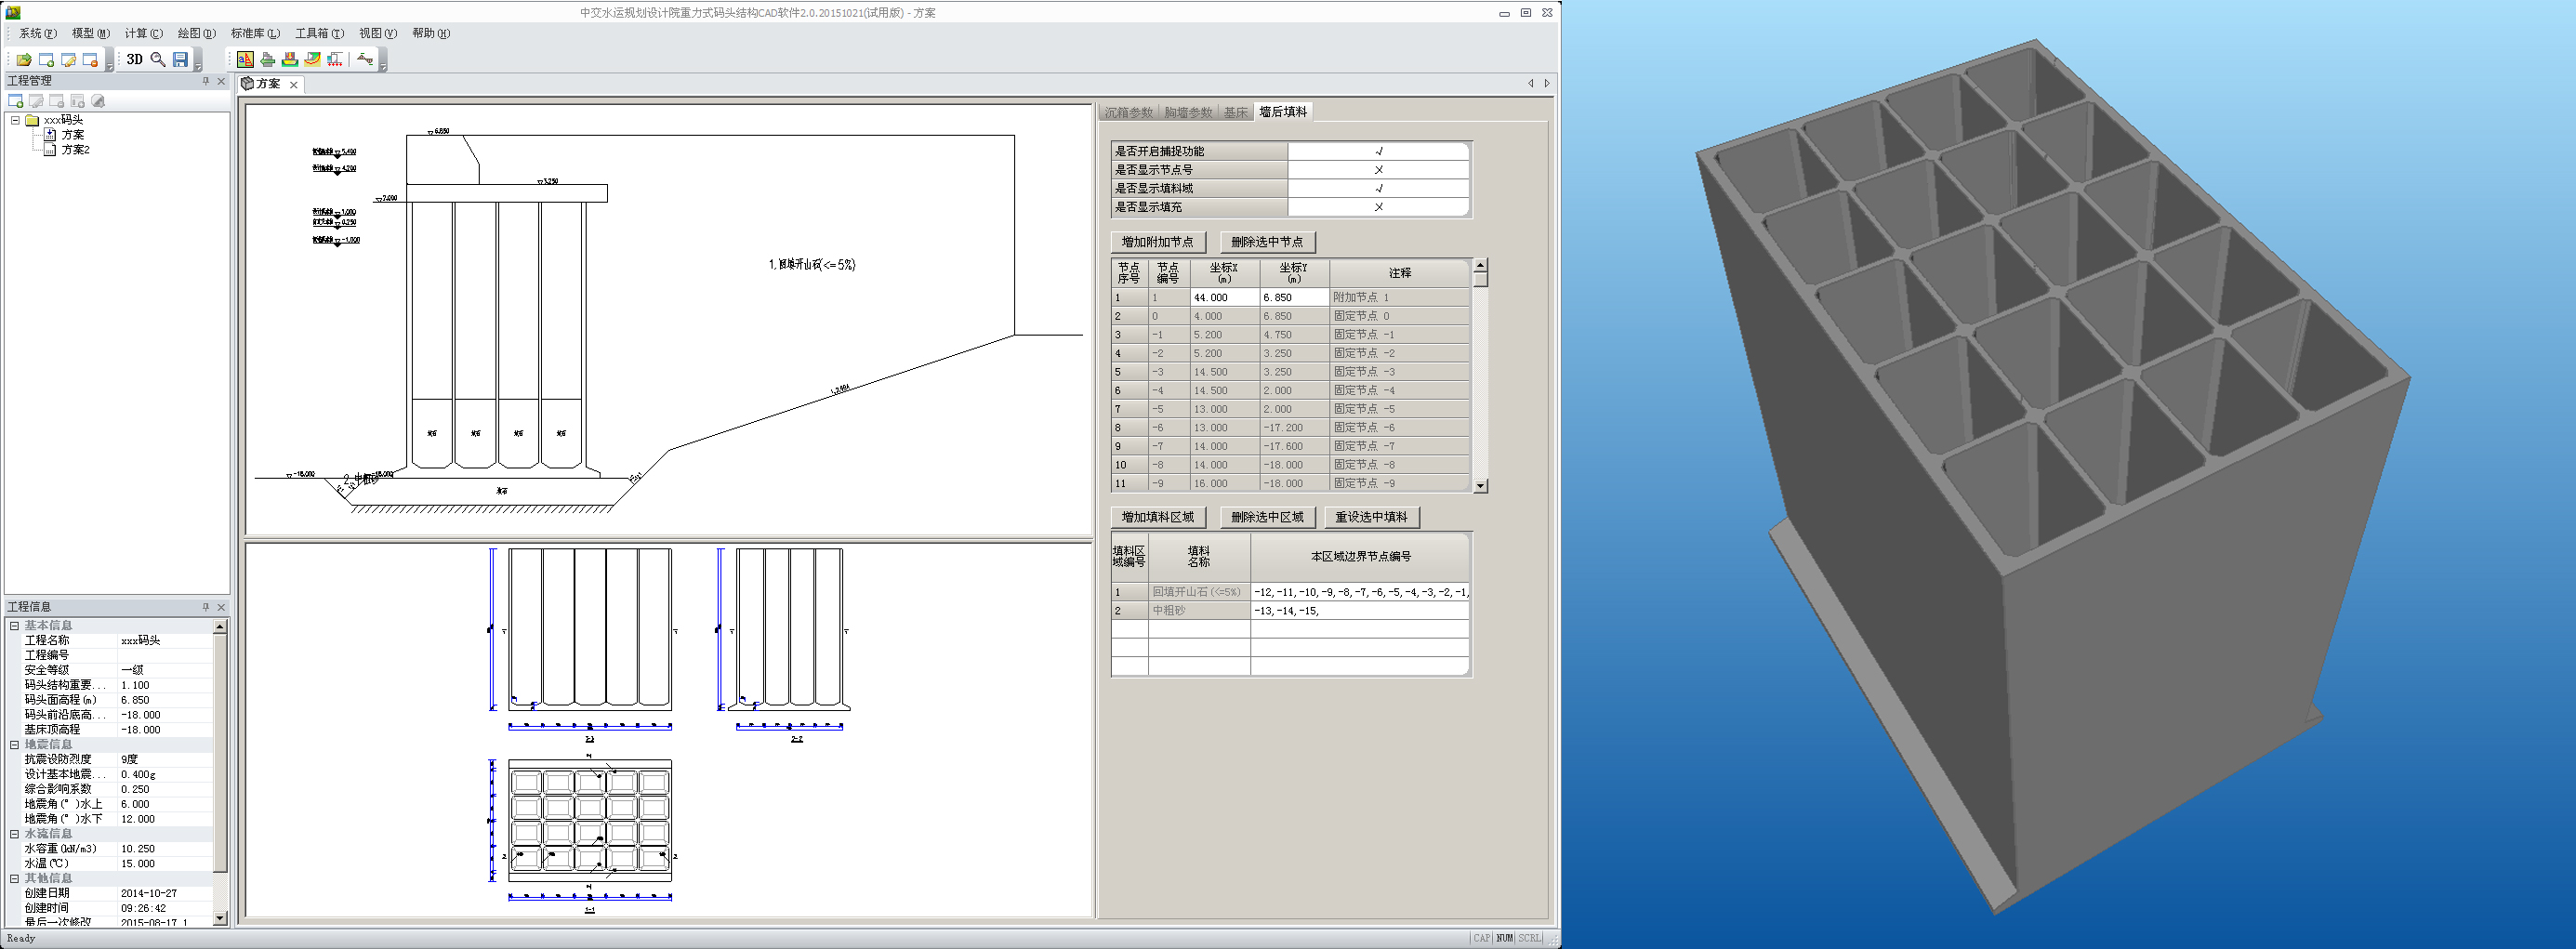Viewport: 2576px width, 949px height.
Task: Collapse the 地震信息 property group
Action: coord(14,745)
